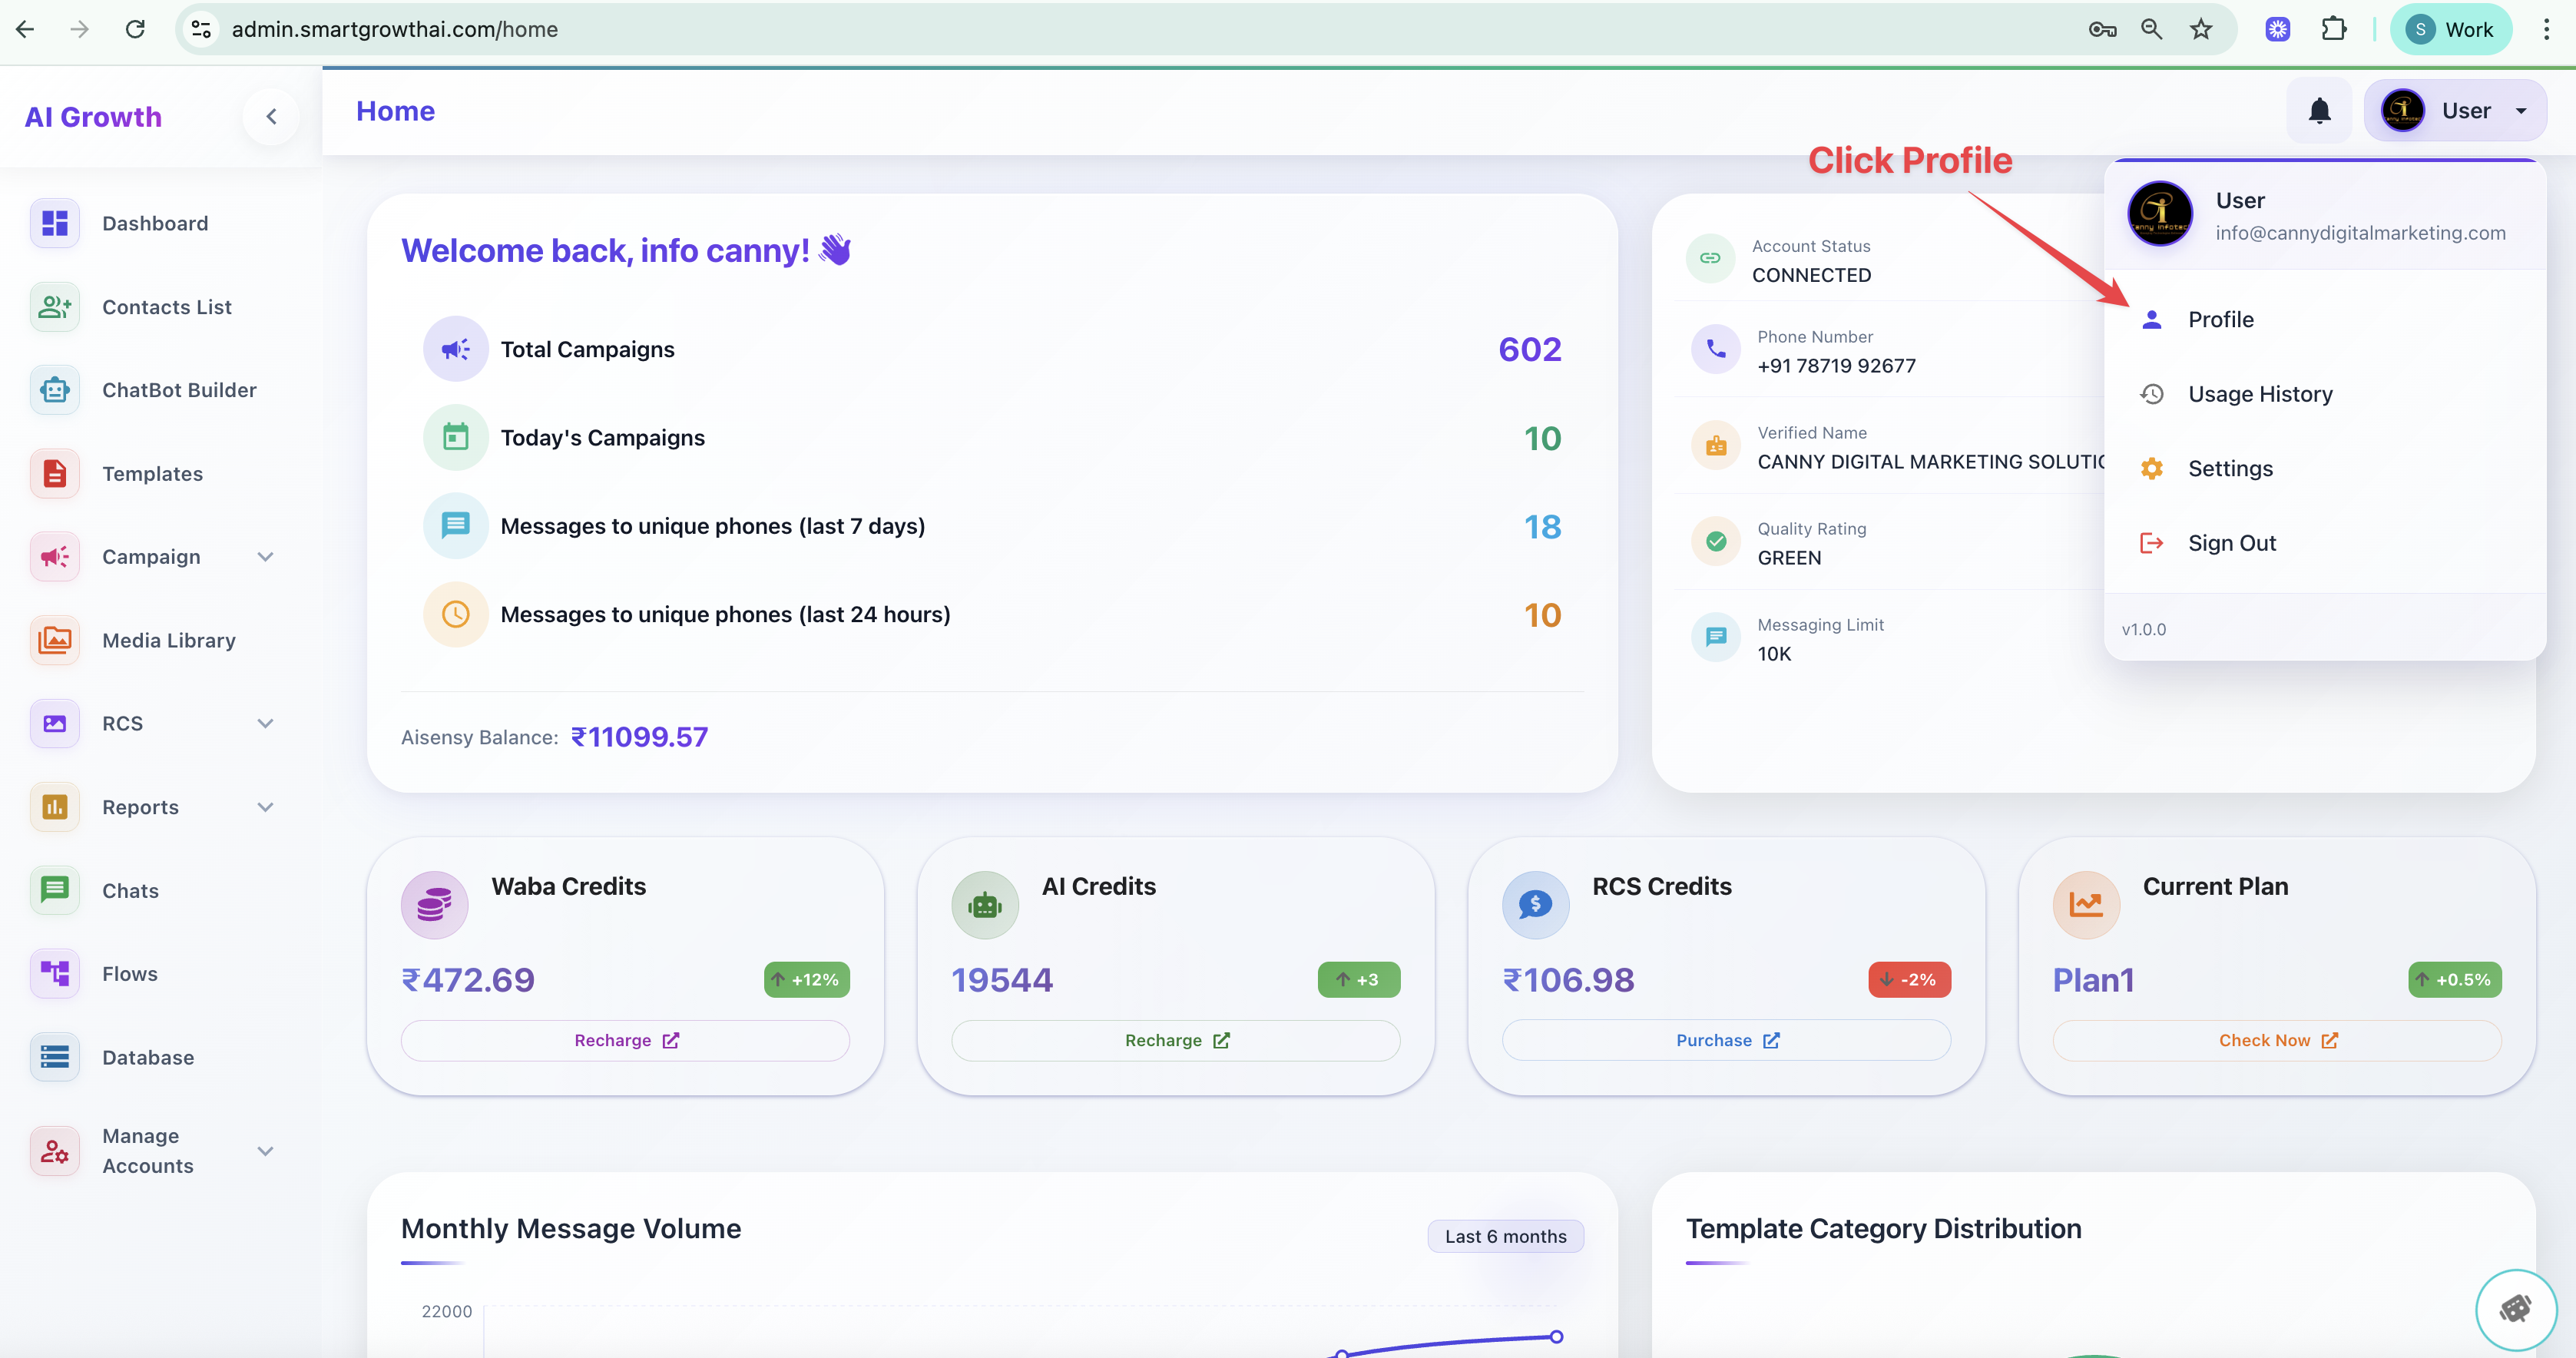Screen dimensions: 2576x1358
Task: Expand the RCS submenu chevron
Action: click(x=265, y=723)
